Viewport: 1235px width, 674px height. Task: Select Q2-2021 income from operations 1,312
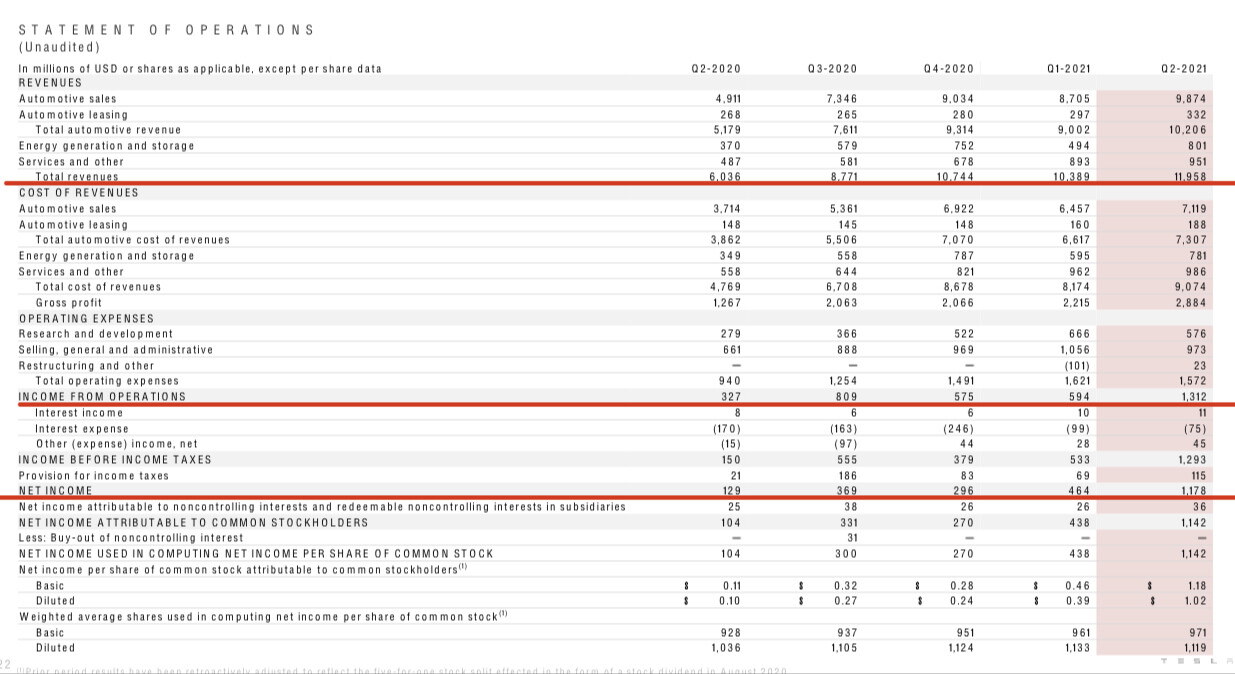tap(1193, 396)
